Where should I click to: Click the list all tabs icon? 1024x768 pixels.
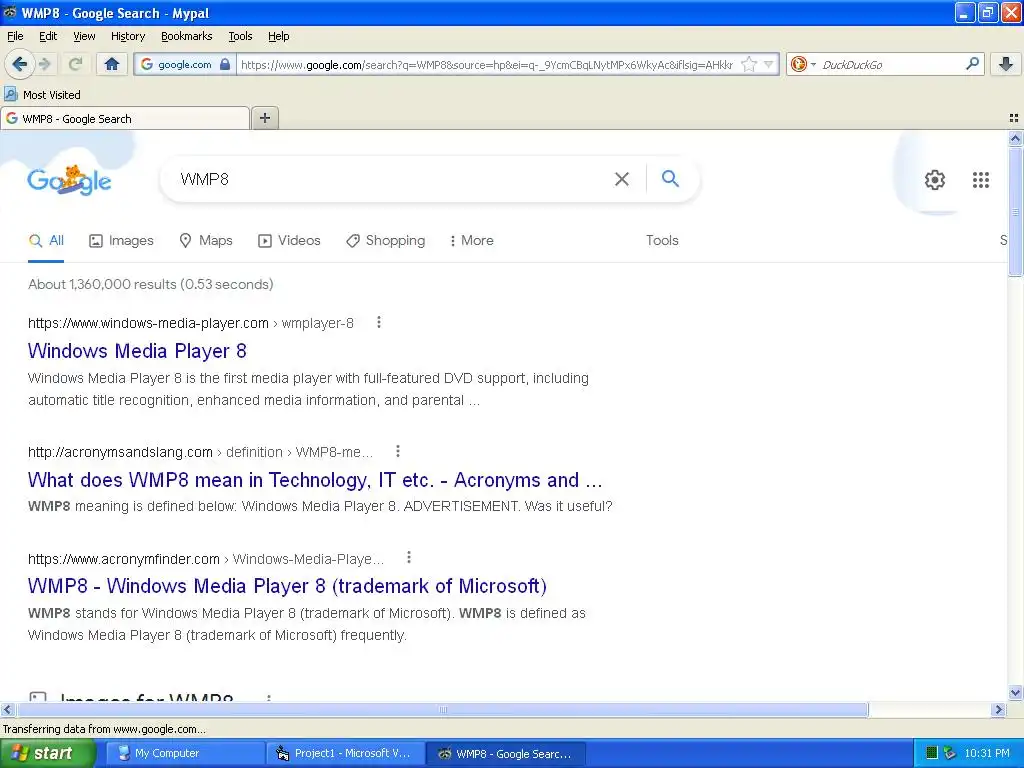(1014, 118)
